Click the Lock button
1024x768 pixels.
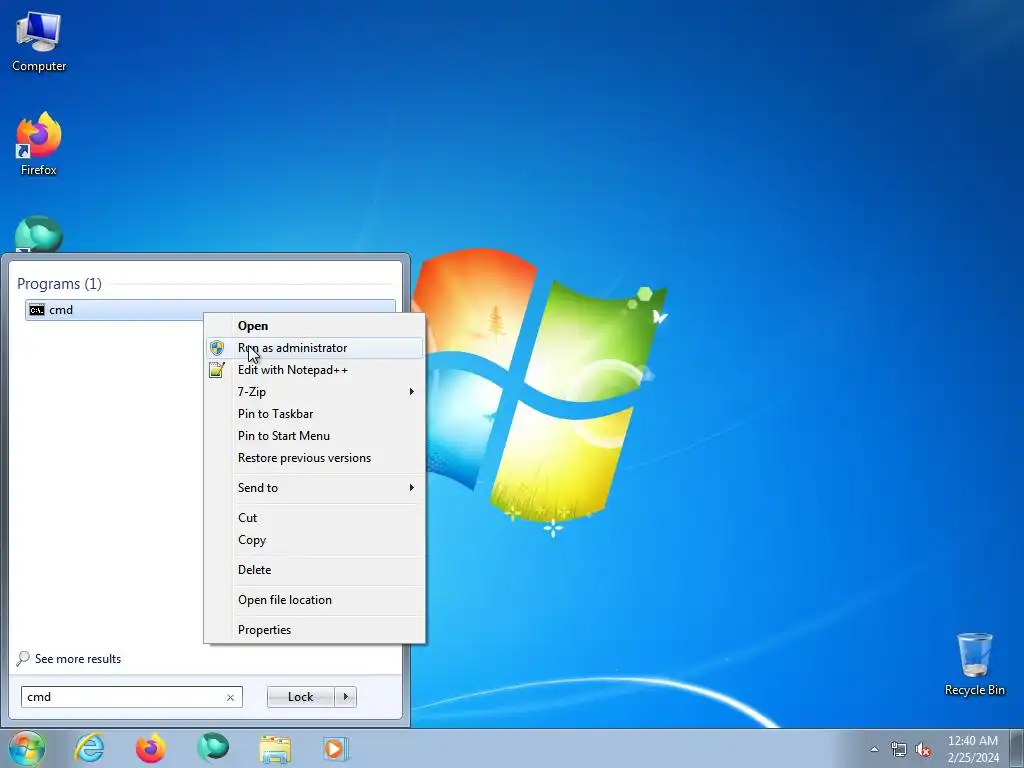click(300, 697)
